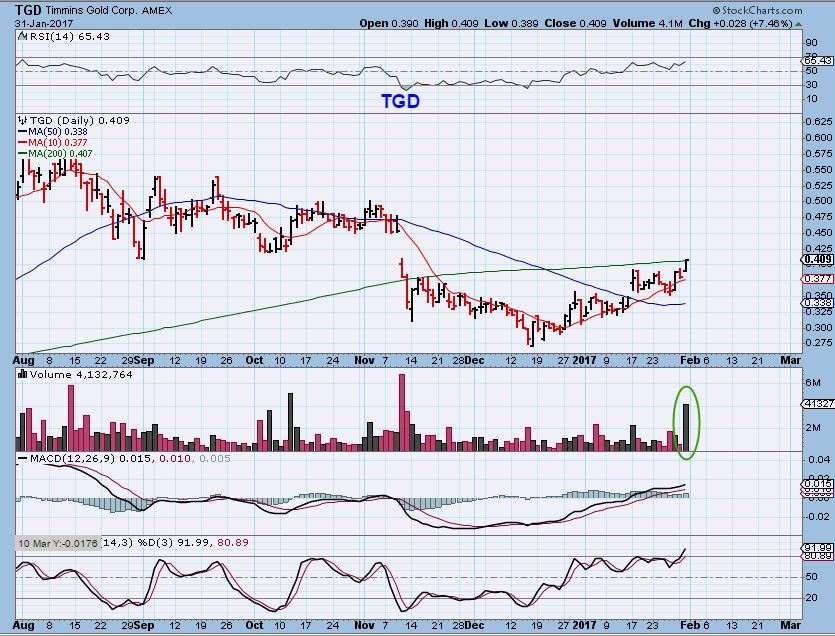Click the MA(50) 0.338 legend entry
The width and height of the screenshot is (835, 636).
tap(58, 132)
